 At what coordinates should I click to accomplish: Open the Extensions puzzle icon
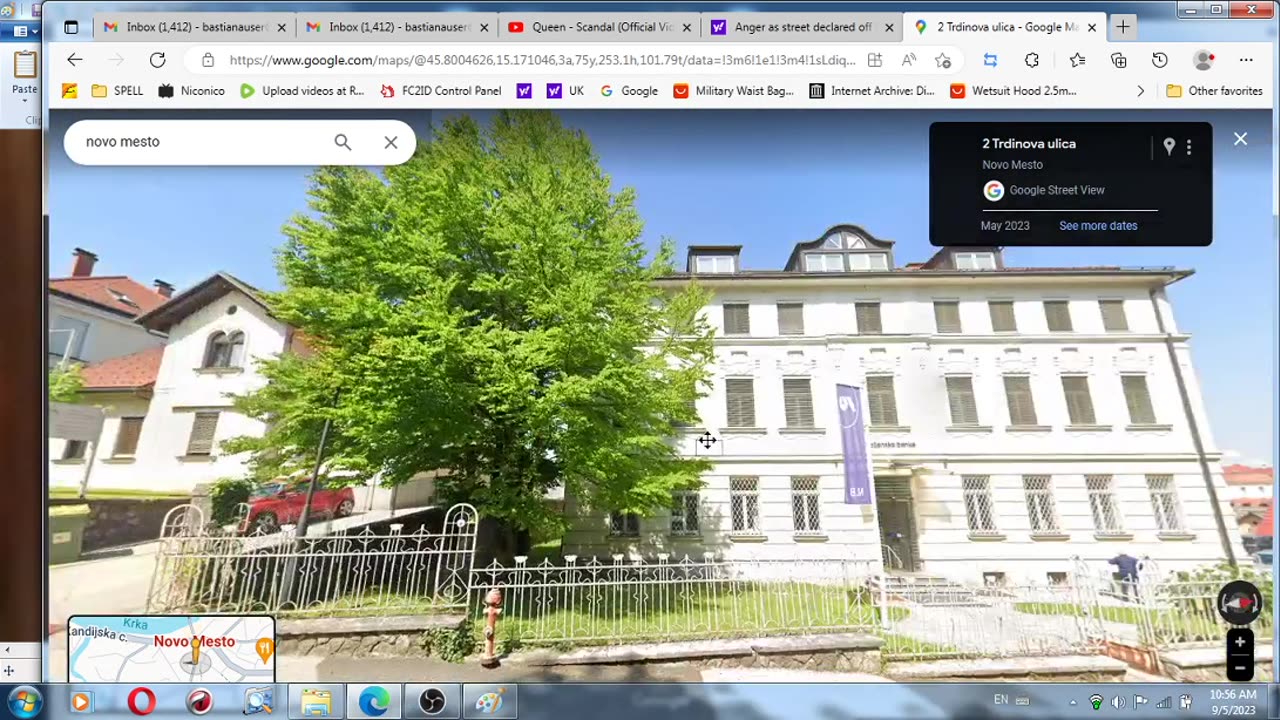(x=1032, y=60)
